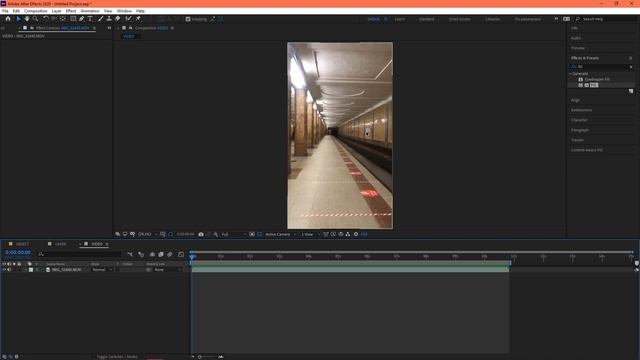Open the Layer menu
This screenshot has height=360, width=640.
click(x=57, y=11)
